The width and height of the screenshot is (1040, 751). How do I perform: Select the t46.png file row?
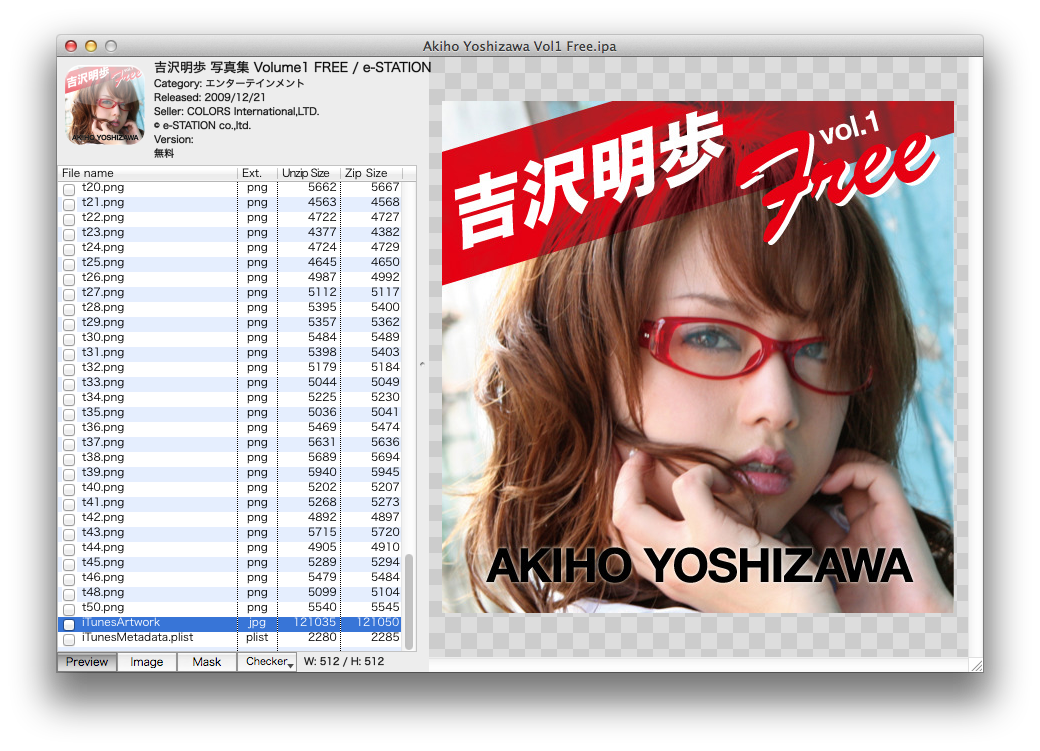(230, 577)
